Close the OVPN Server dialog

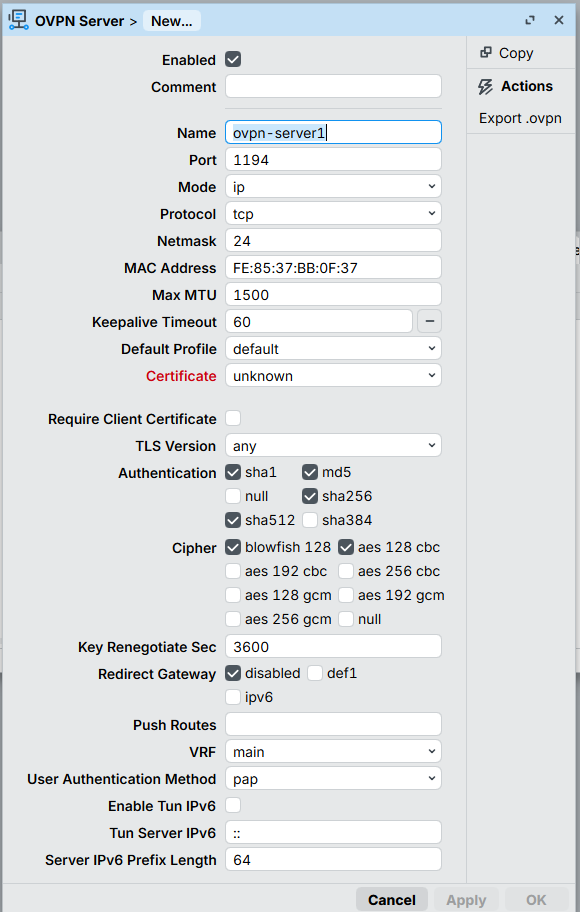559,20
